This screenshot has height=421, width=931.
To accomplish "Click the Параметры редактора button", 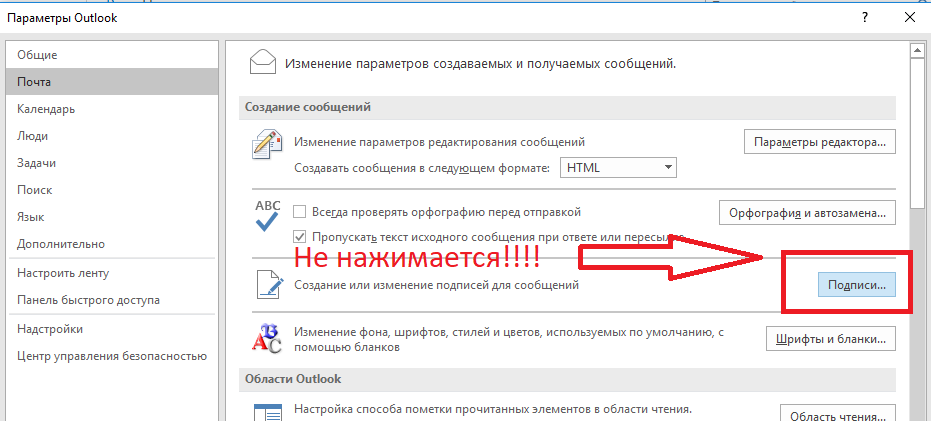I will coord(819,143).
